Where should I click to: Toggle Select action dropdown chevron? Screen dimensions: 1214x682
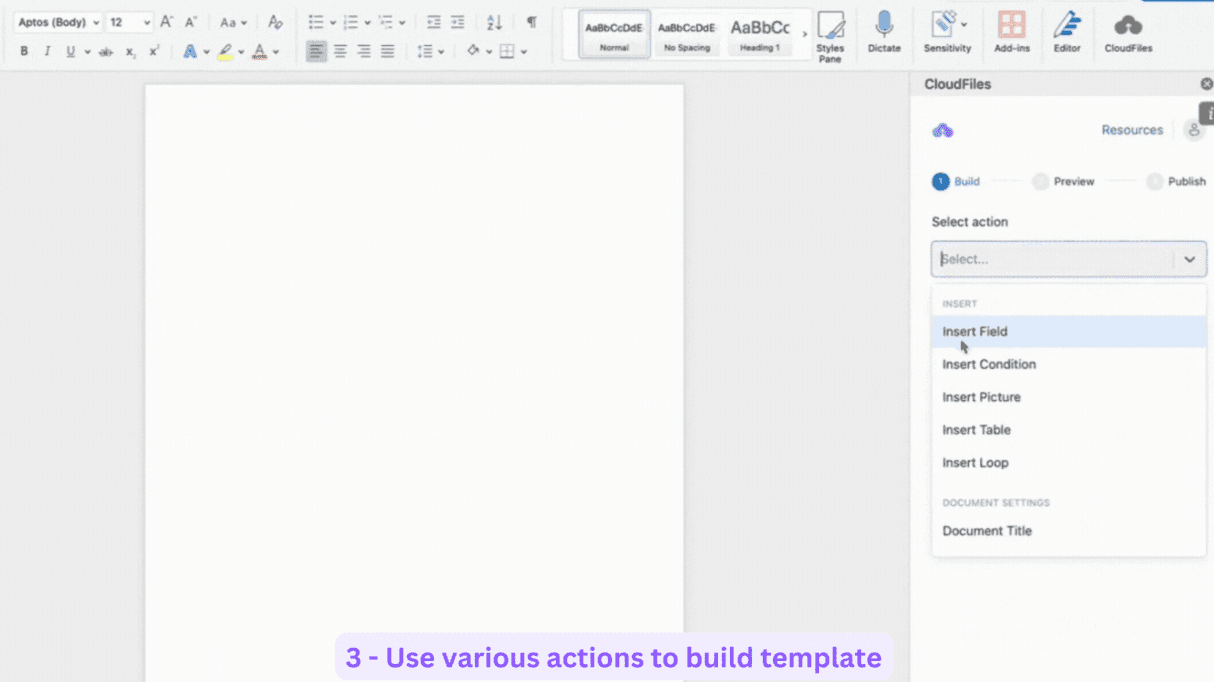pyautogui.click(x=1189, y=259)
